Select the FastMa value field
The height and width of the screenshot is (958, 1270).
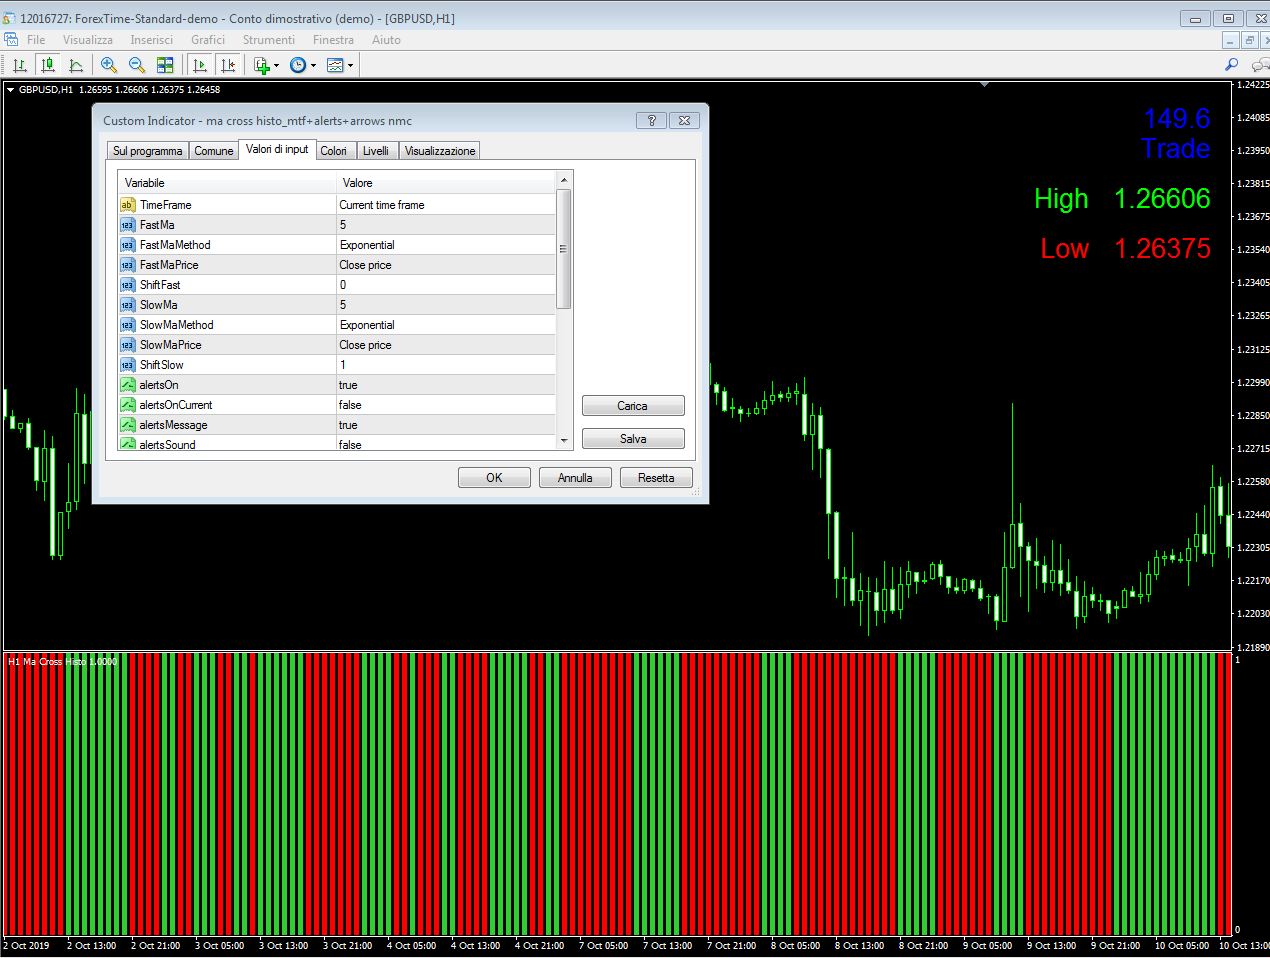tap(446, 225)
